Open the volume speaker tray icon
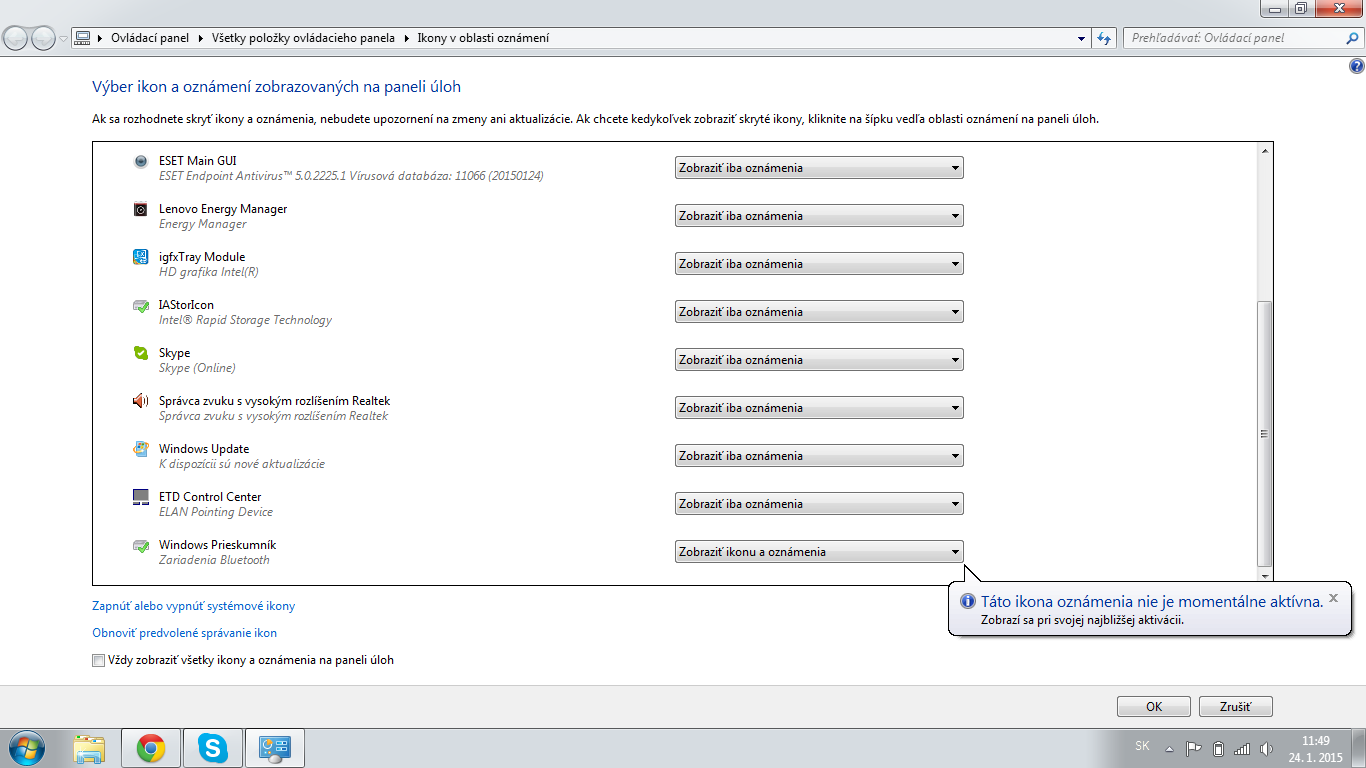The width and height of the screenshot is (1366, 768). coord(1267,748)
